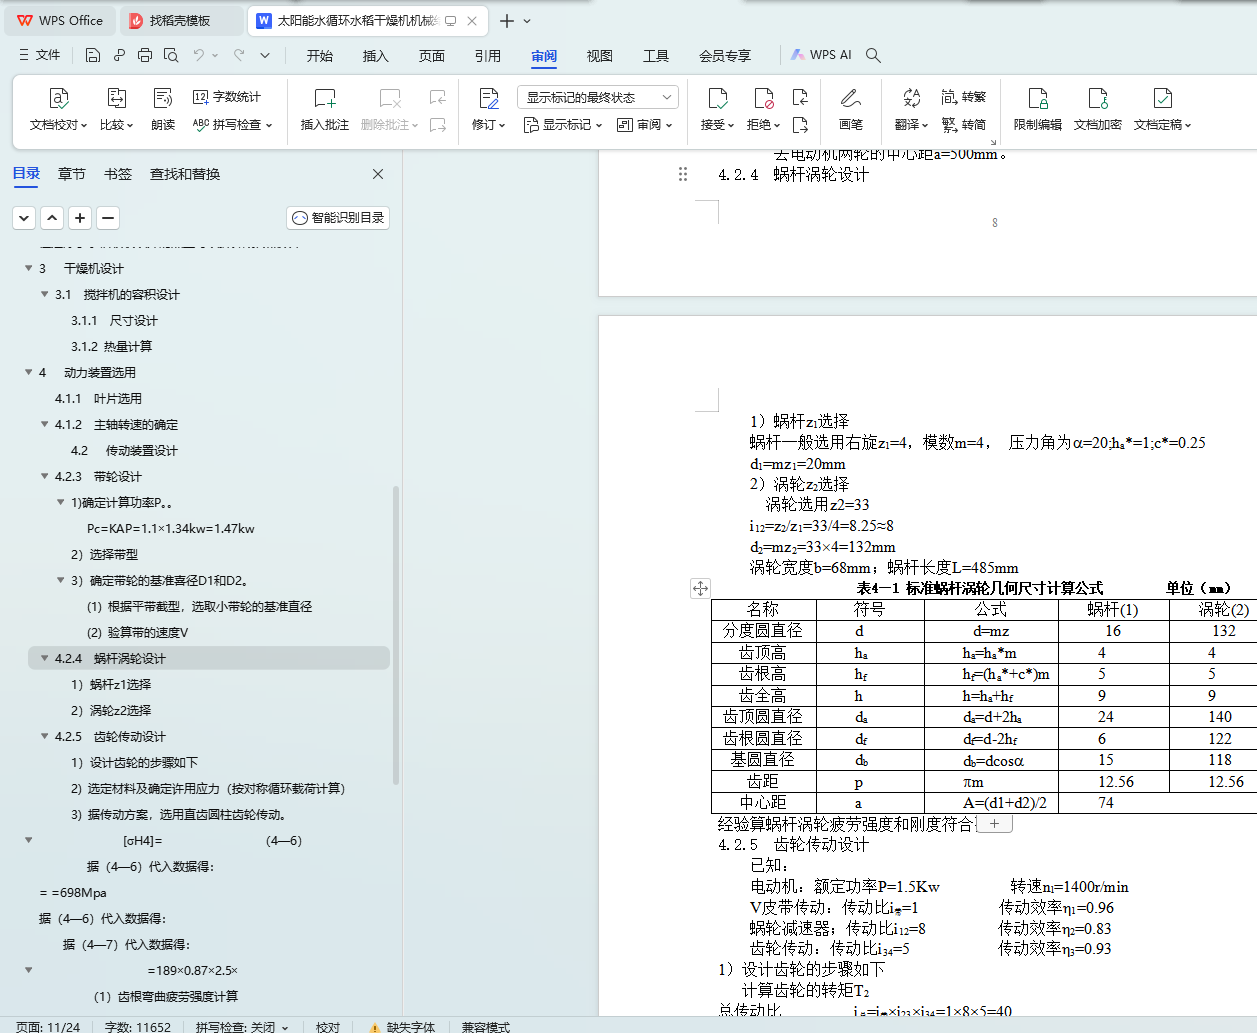Select outline item 4.1.1 叶片选用
The width and height of the screenshot is (1257, 1033).
[98, 398]
